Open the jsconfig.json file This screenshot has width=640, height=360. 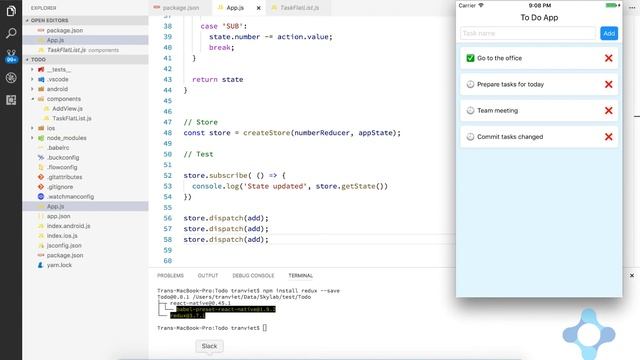pyautogui.click(x=64, y=246)
